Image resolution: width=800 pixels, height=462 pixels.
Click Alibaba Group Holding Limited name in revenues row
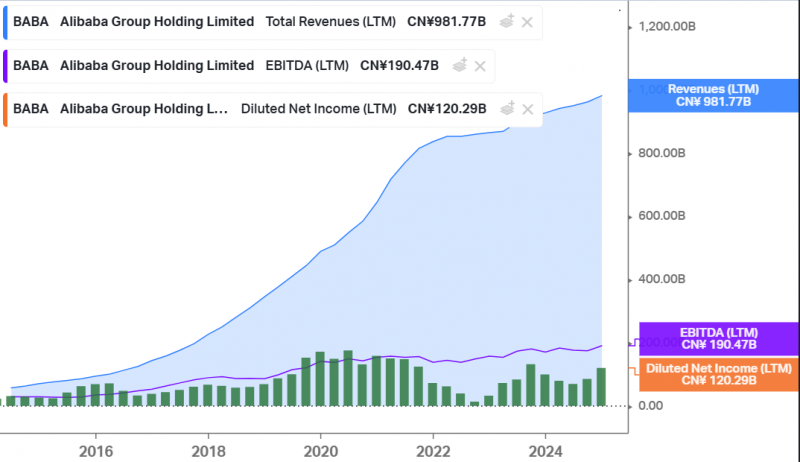coord(157,22)
